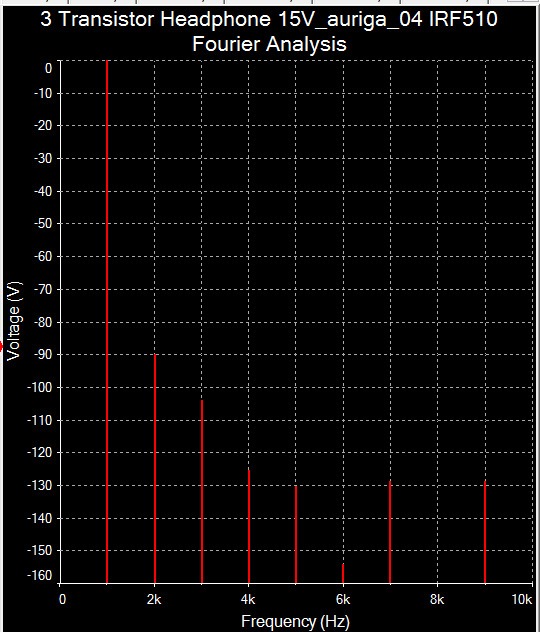Select the '-100' voltage axis tick label
The width and height of the screenshot is (540, 632).
tap(40, 387)
